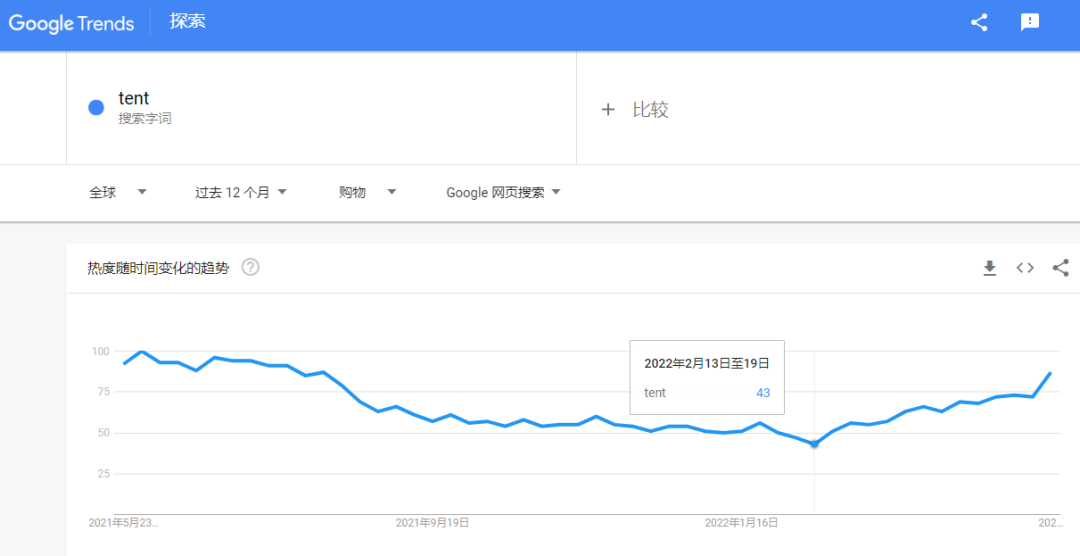Expand the Google 网页搜索 search type dropdown
The width and height of the screenshot is (1080, 556).
(503, 192)
